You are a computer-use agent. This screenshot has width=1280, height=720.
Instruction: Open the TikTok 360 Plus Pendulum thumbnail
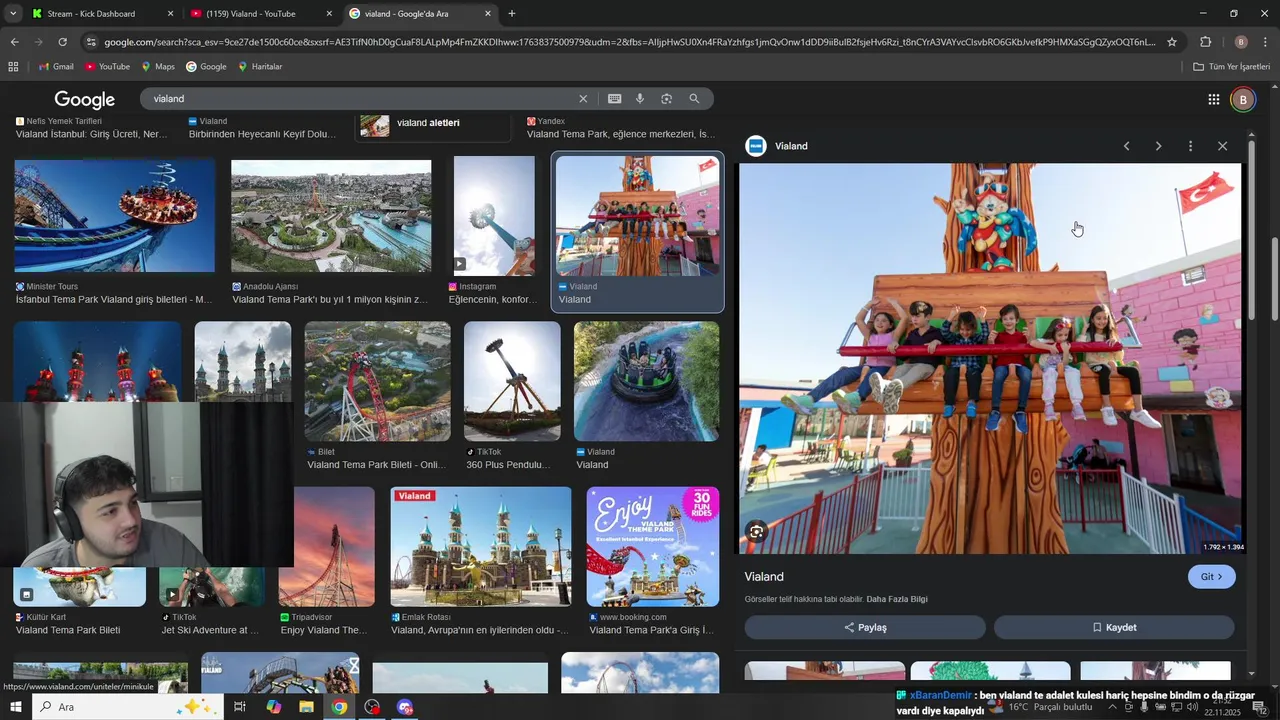(512, 381)
